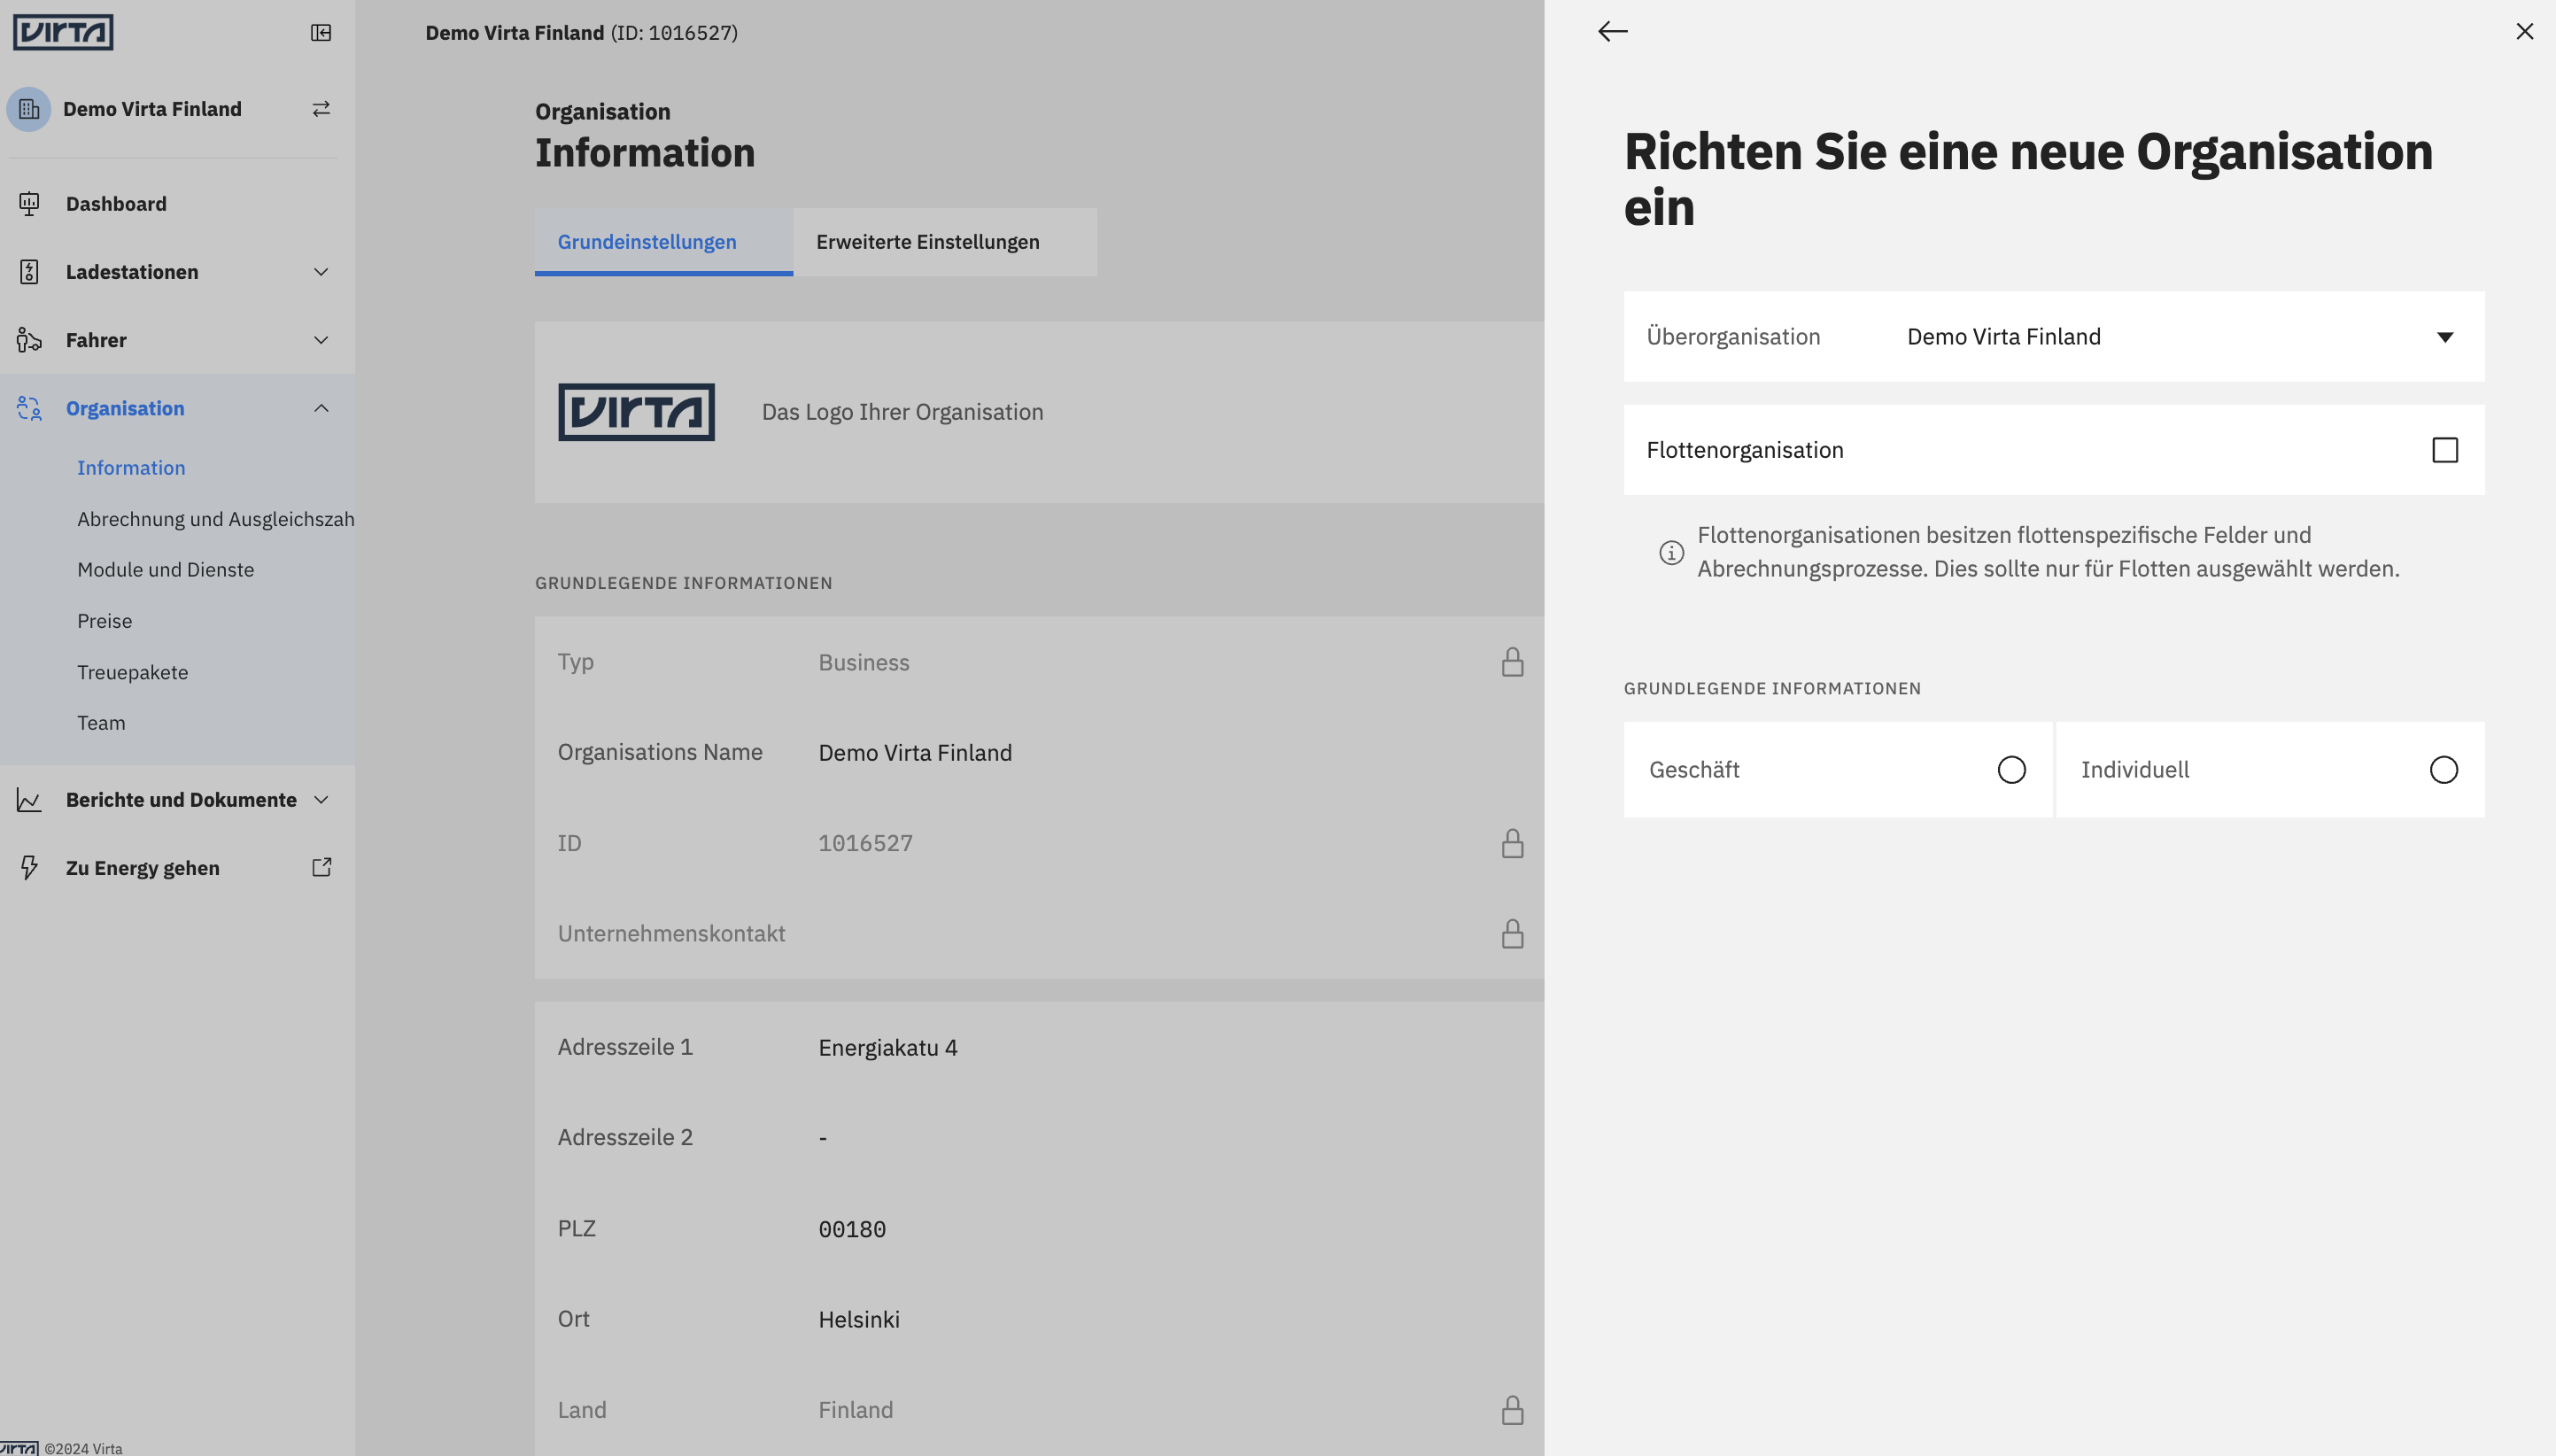Close the new organisation panel
This screenshot has height=1456, width=2556.
(x=2525, y=32)
